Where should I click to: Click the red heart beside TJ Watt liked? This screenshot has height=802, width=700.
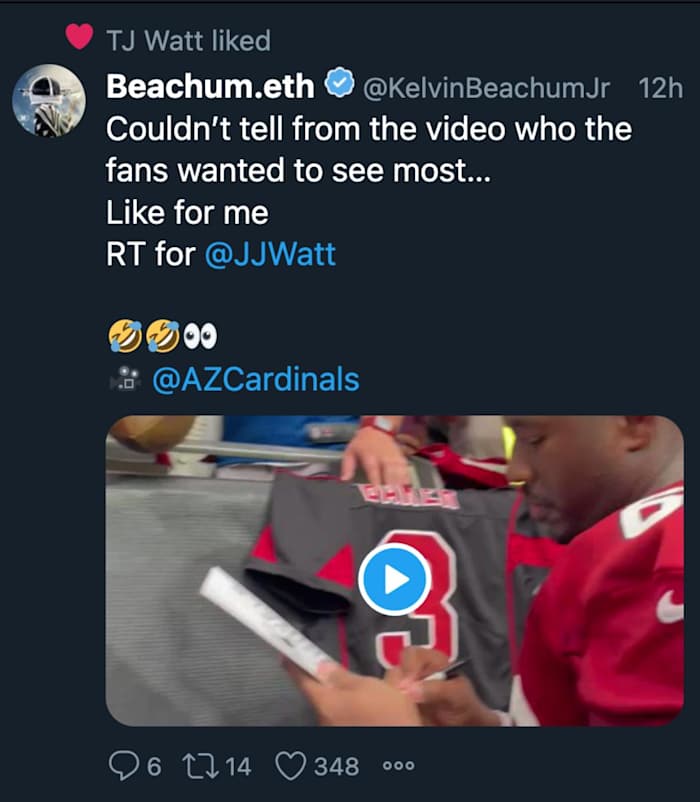point(79,38)
